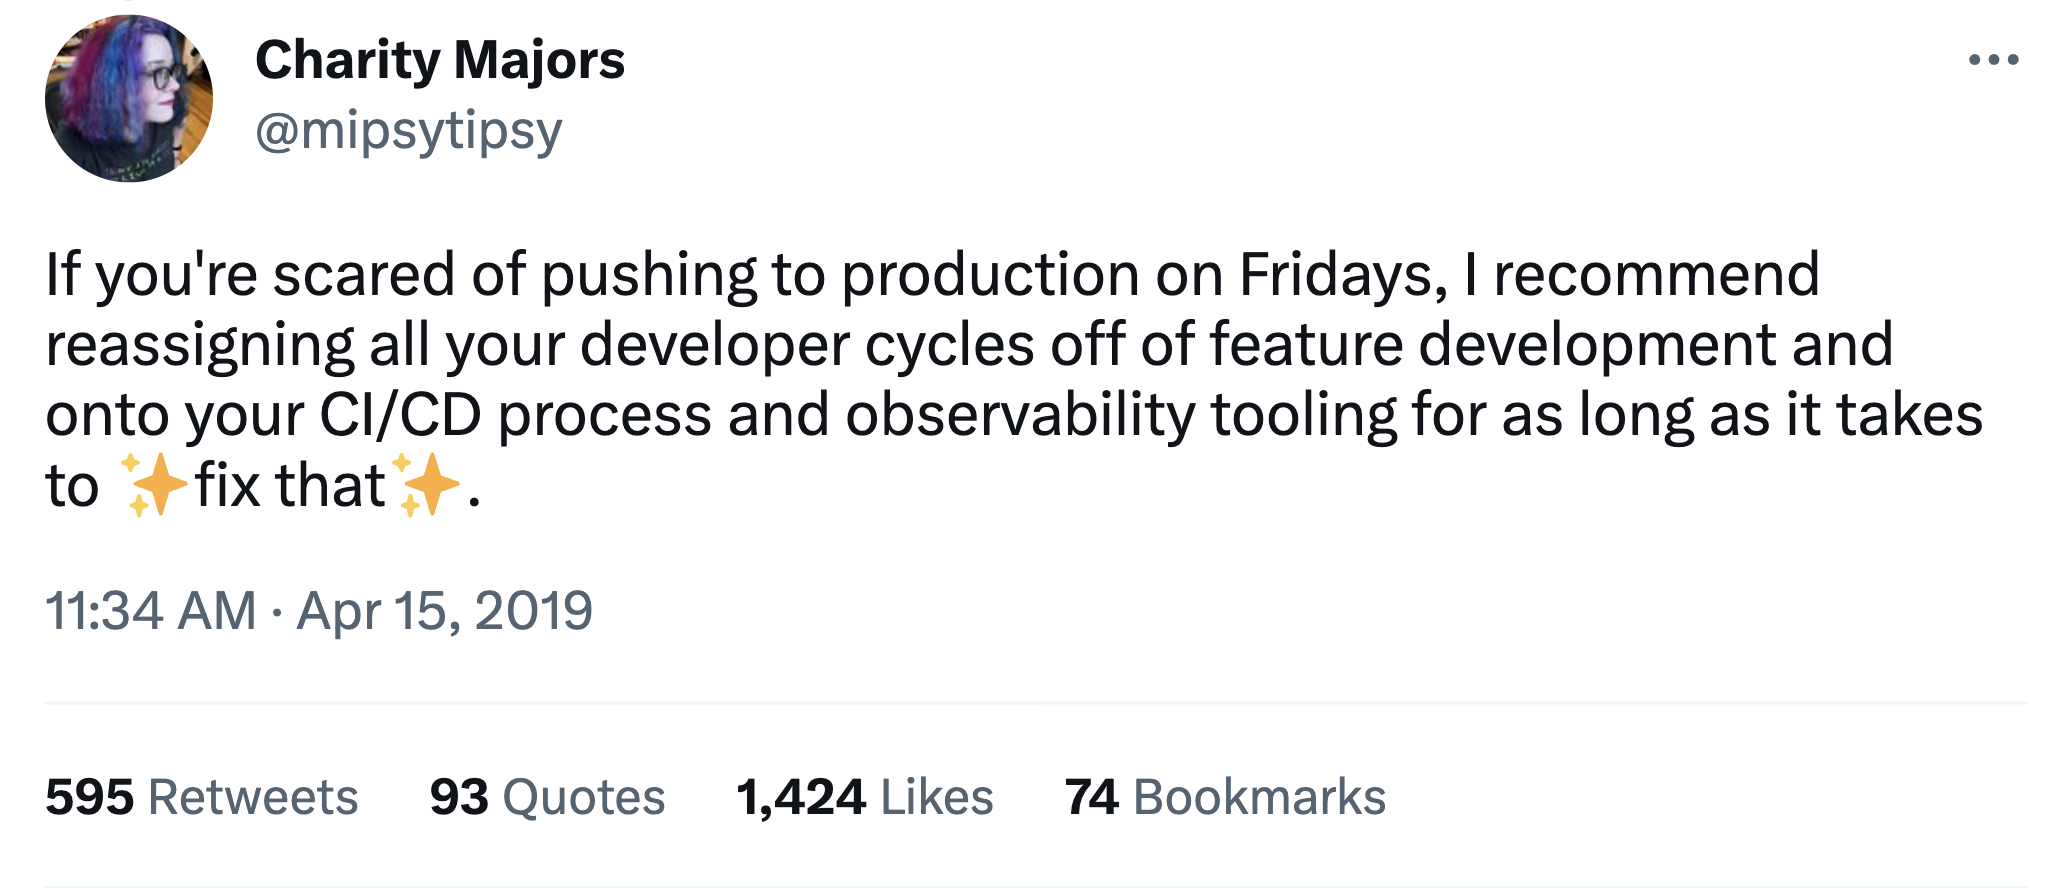Click the sparkle emoji before "fix that"
This screenshot has height=888, width=2056.
[x=154, y=485]
